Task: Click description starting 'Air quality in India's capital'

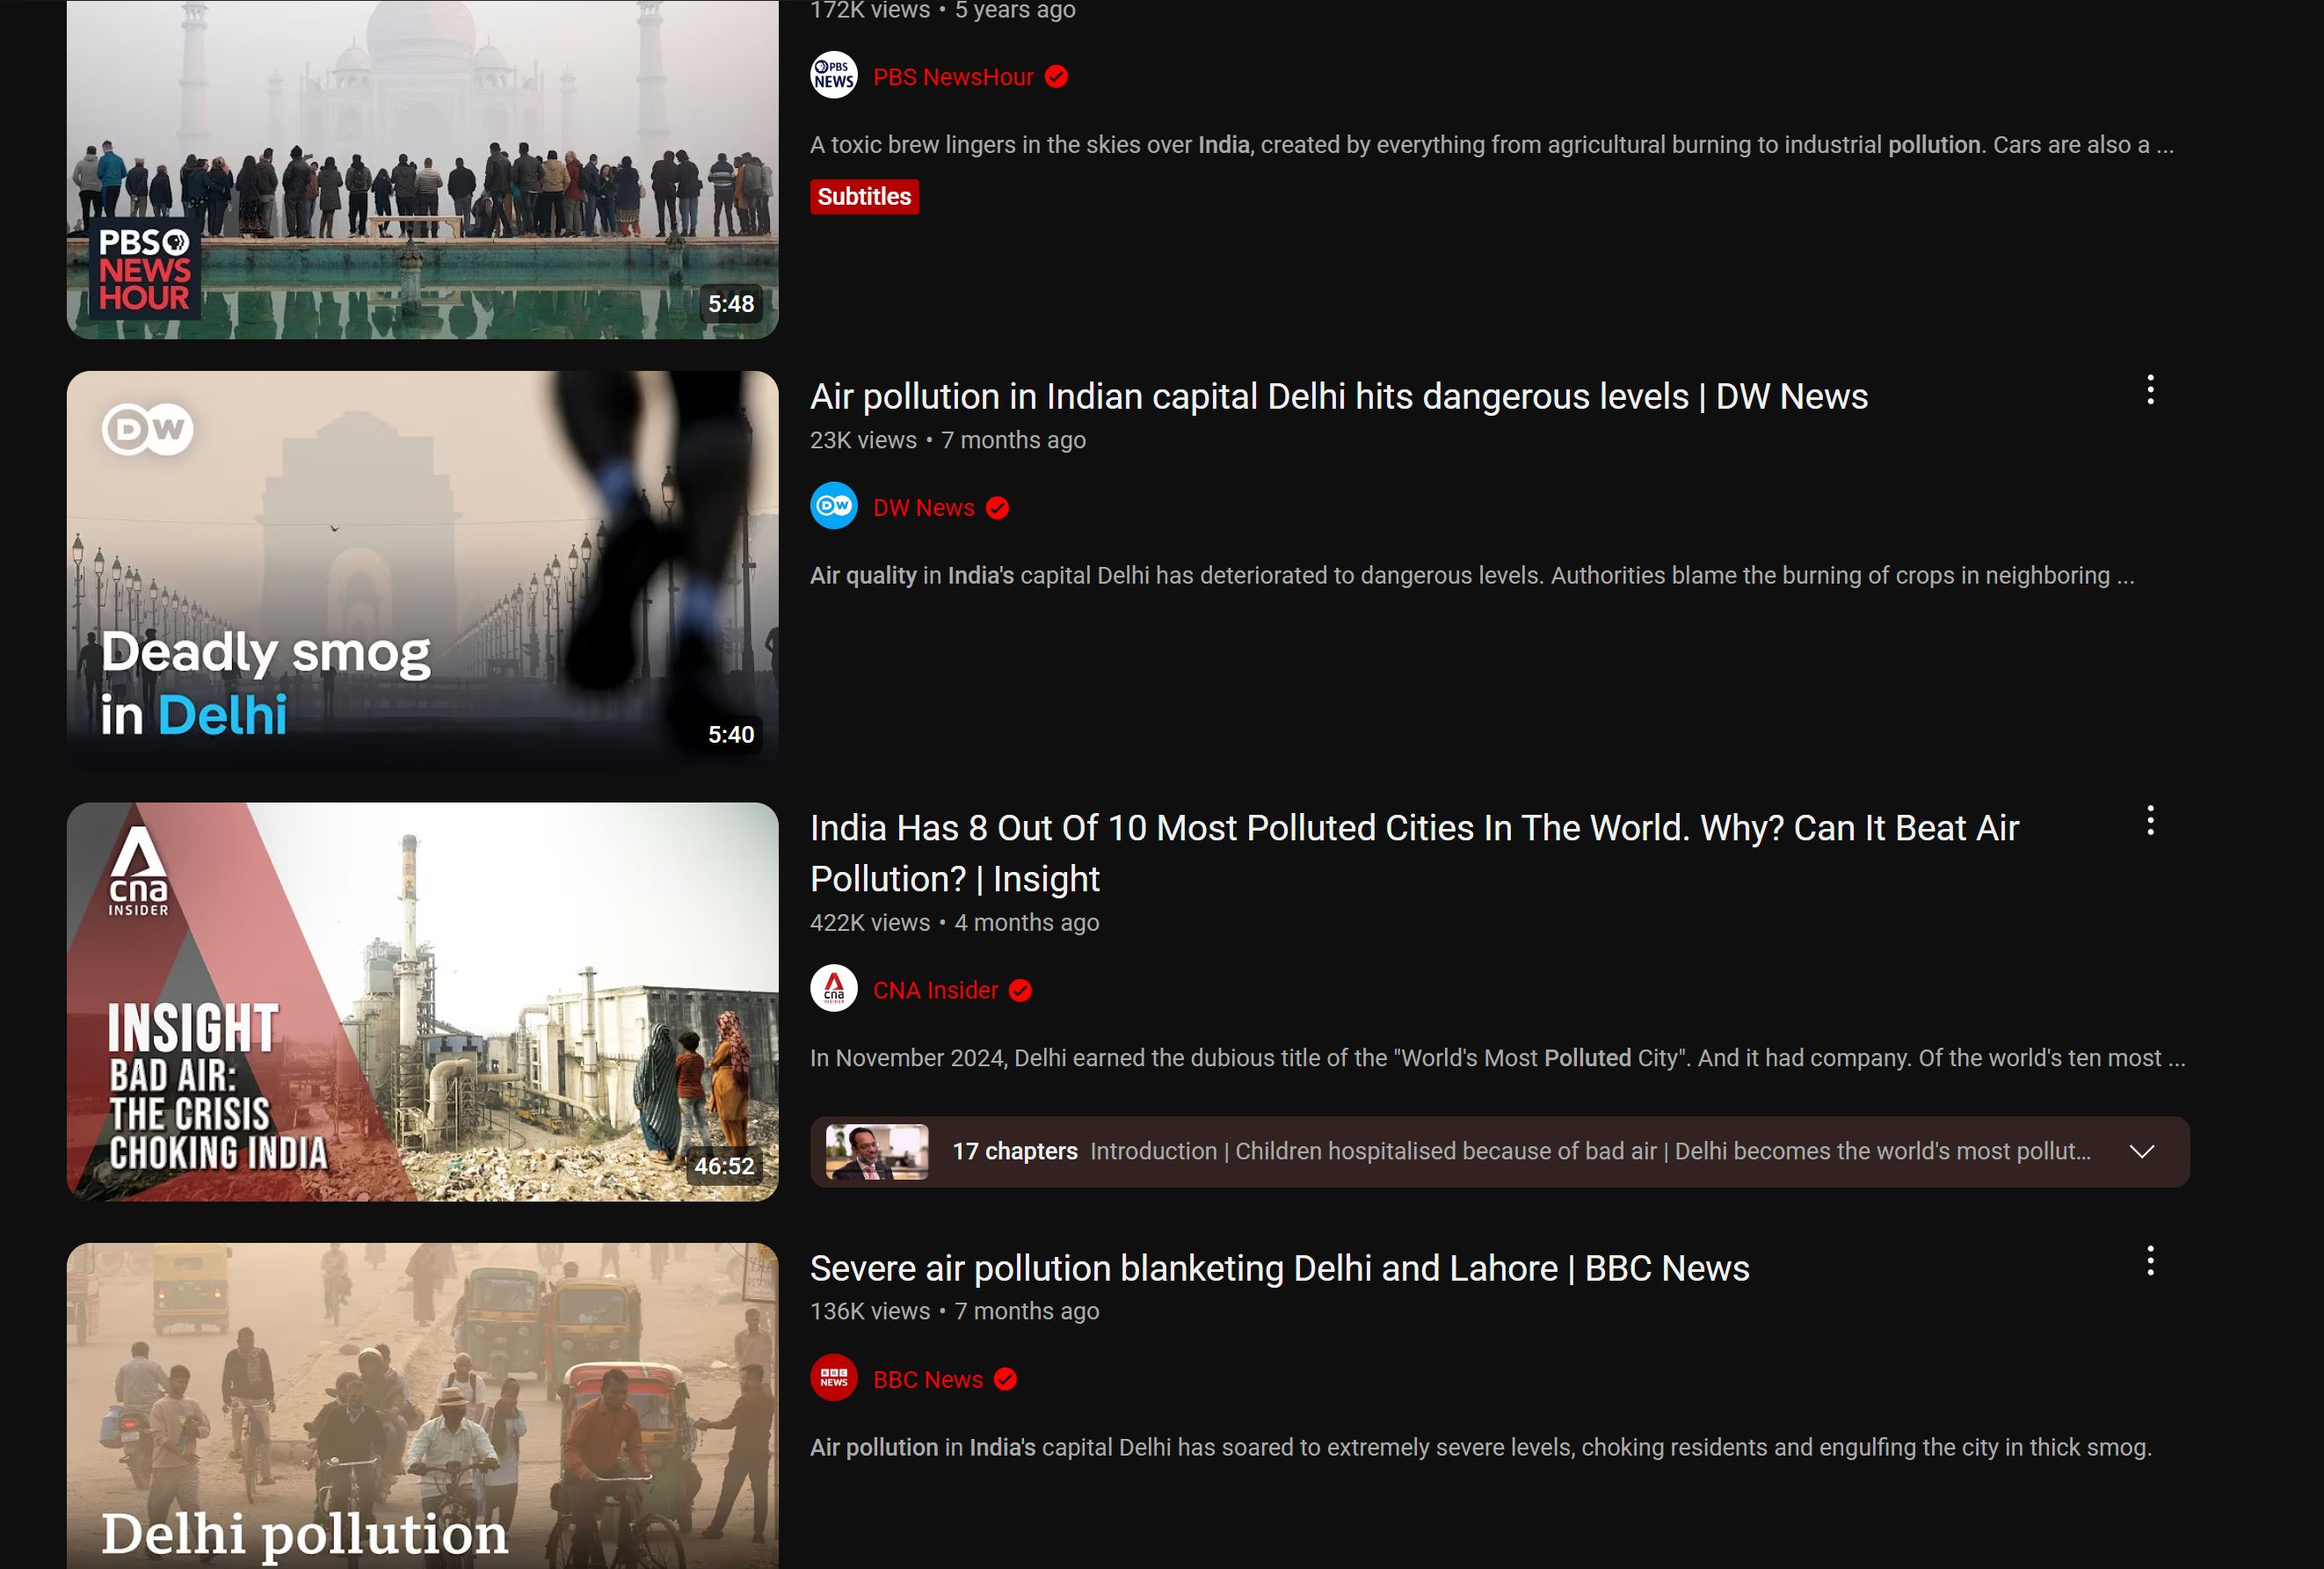Action: pyautogui.click(x=1472, y=576)
